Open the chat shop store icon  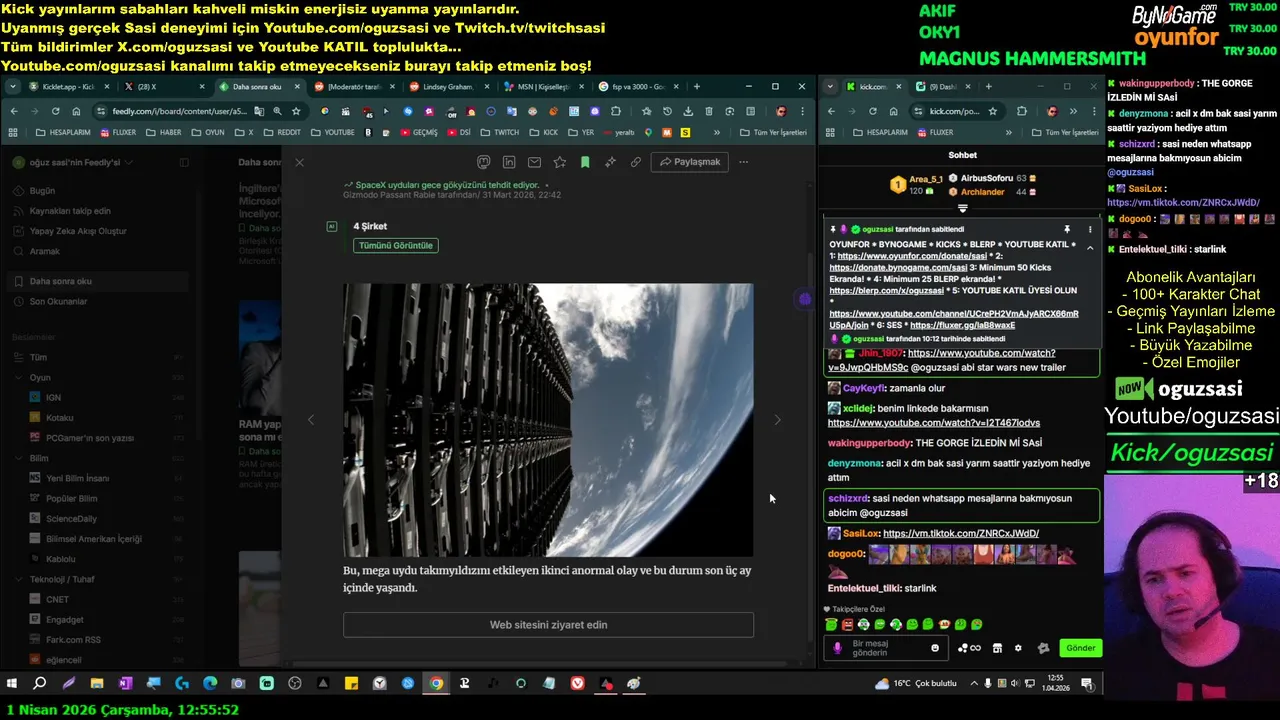tap(997, 648)
